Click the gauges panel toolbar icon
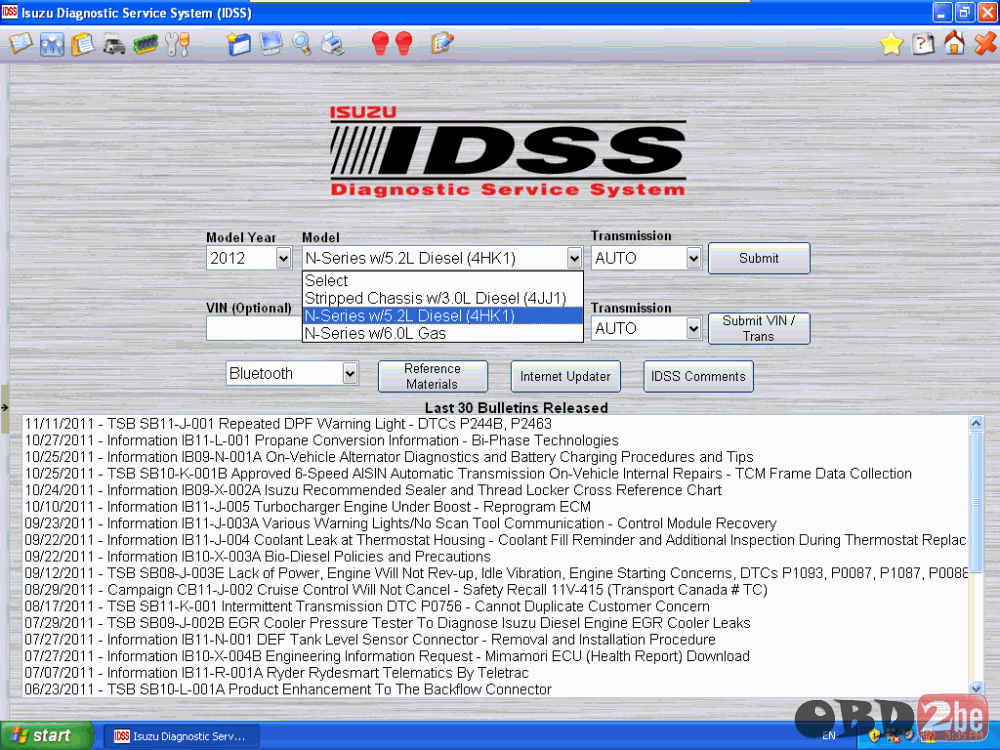Image resolution: width=1000 pixels, height=750 pixels. point(52,44)
